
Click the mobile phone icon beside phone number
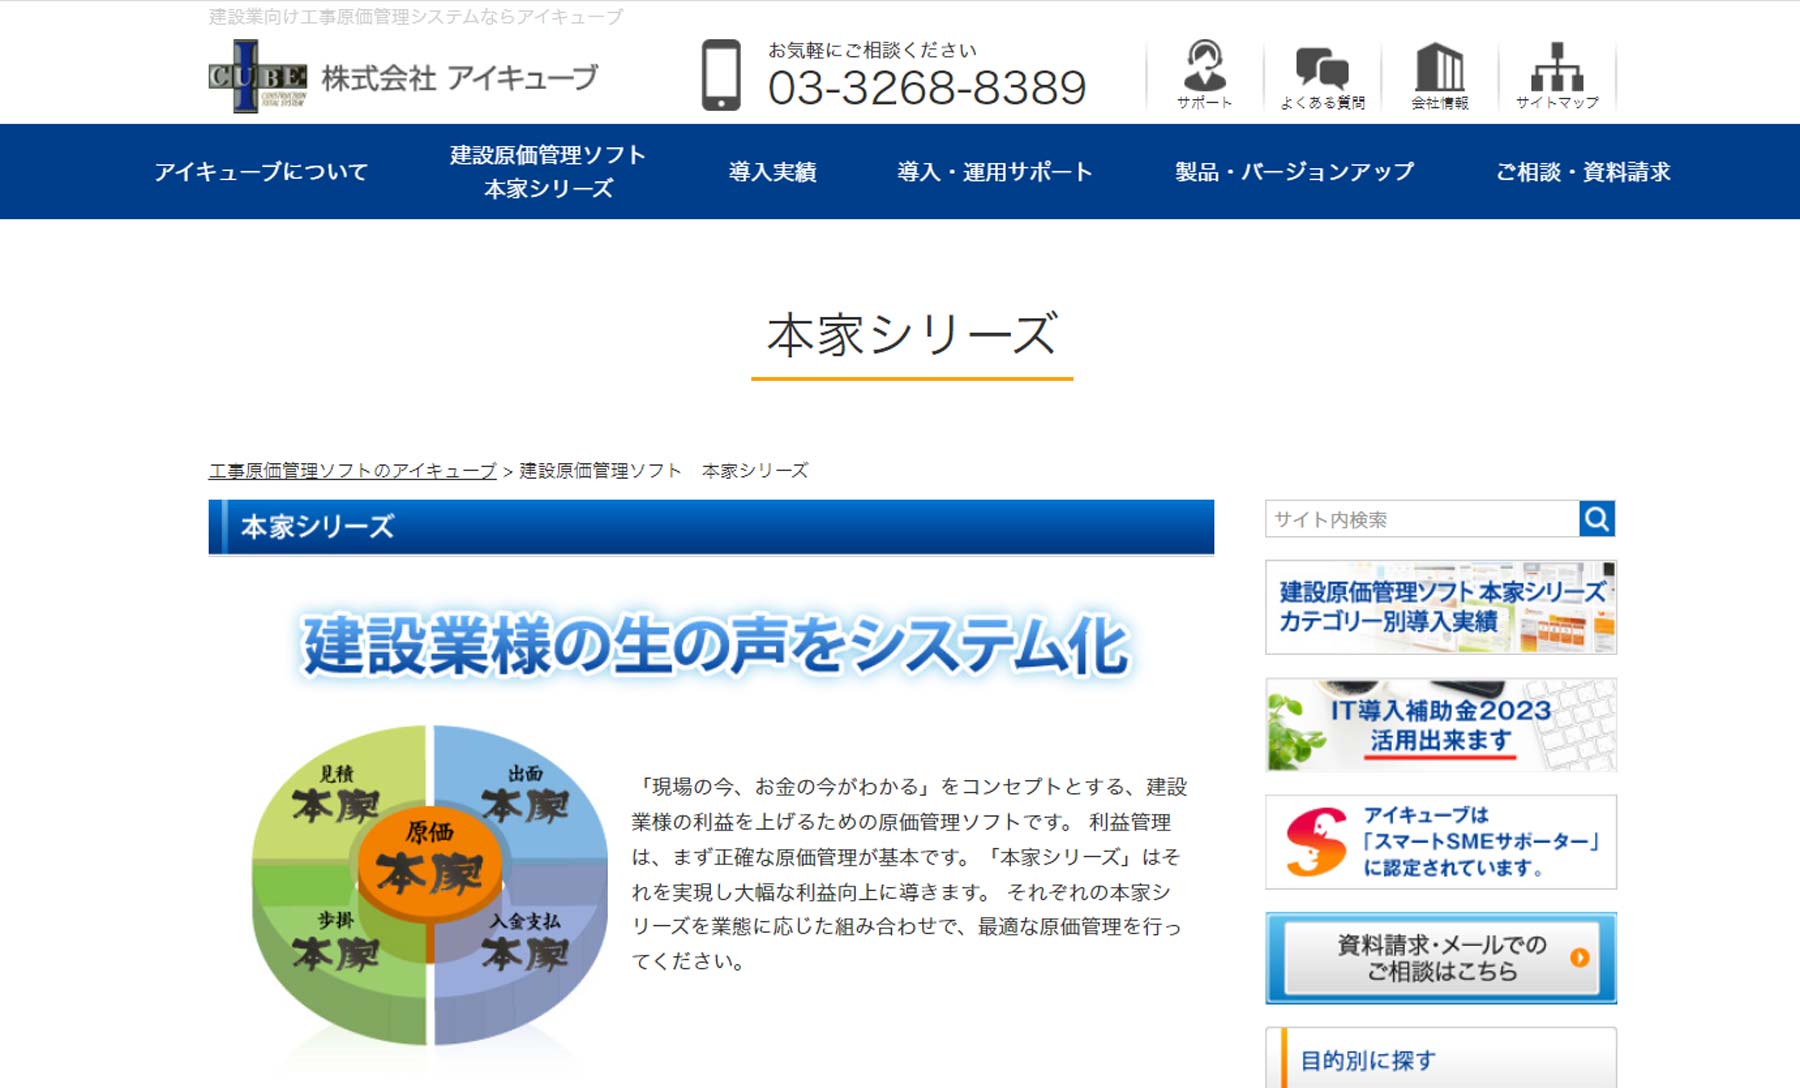[x=721, y=75]
